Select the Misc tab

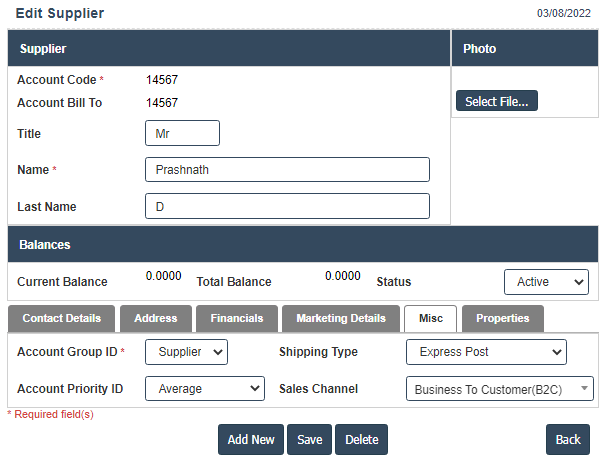(430, 318)
